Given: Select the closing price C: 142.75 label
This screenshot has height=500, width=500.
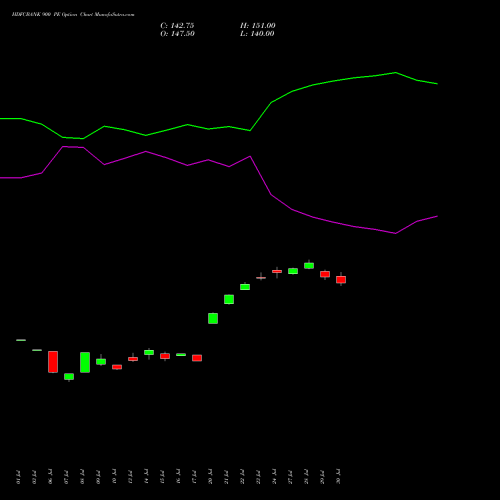Looking at the screenshot, I should 177,26.
